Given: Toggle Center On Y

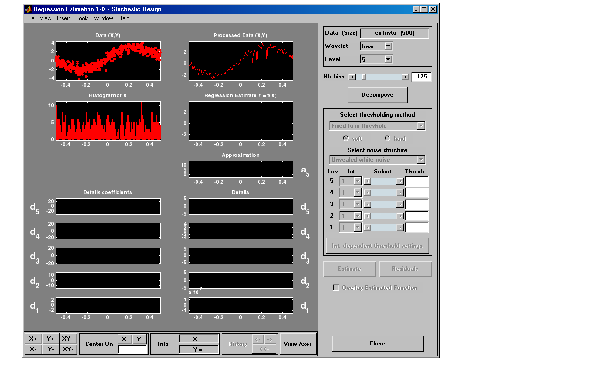Looking at the screenshot, I should tap(139, 339).
